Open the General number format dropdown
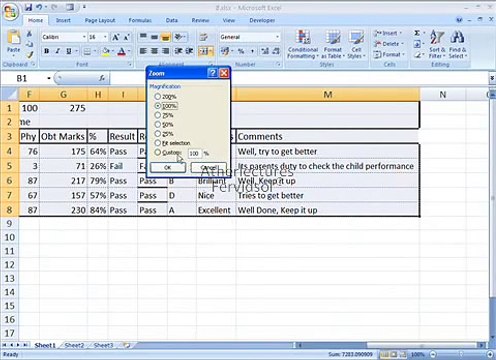This screenshot has height=360, width=496. [277, 37]
